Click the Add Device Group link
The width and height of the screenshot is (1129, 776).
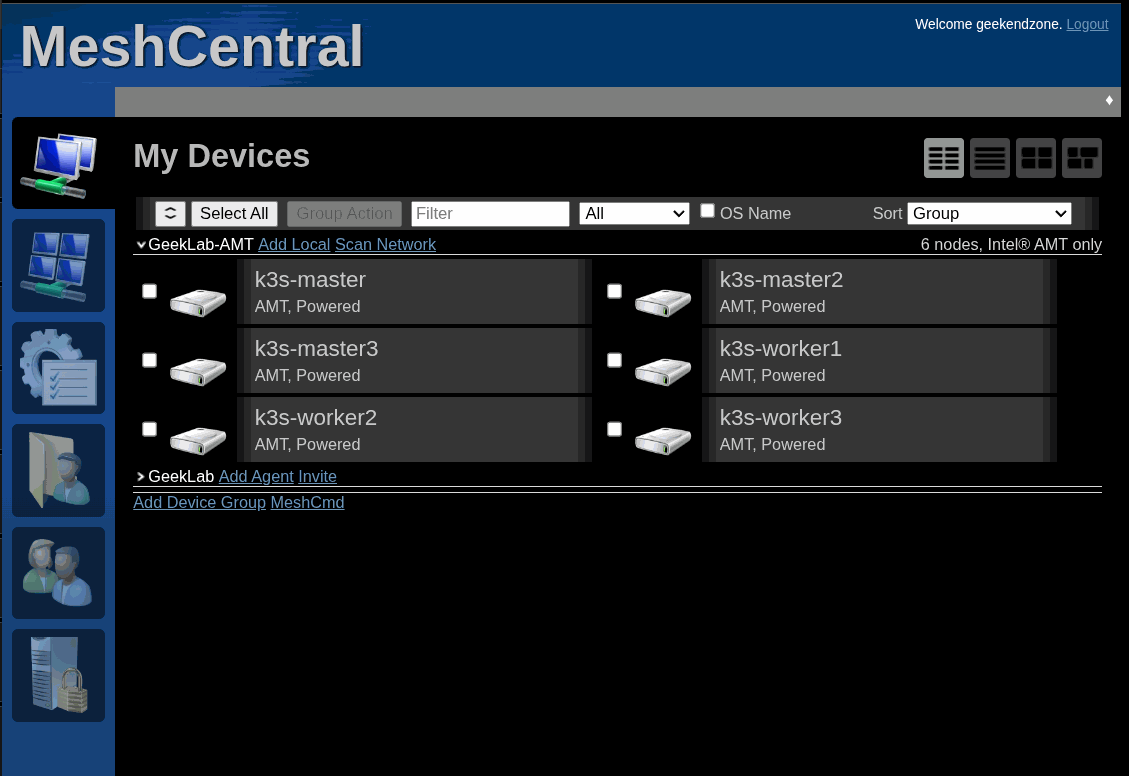point(199,502)
